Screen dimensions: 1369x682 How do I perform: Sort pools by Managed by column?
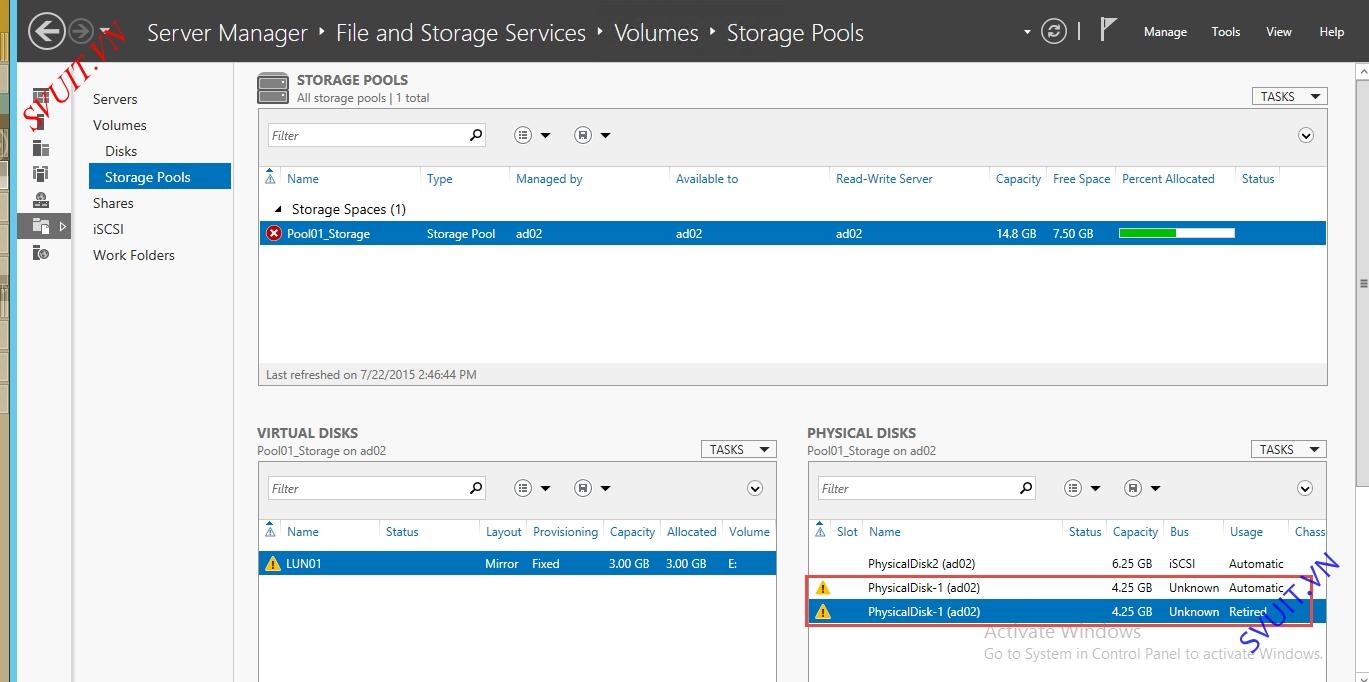tap(549, 179)
